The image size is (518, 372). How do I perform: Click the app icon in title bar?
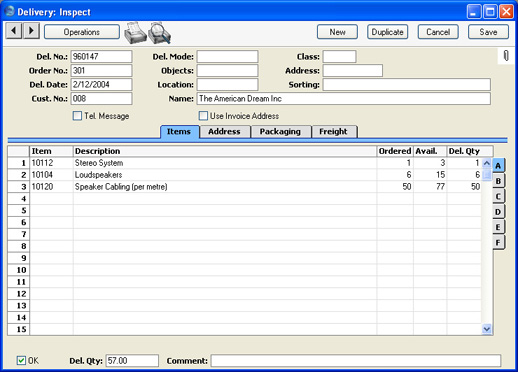[10, 11]
